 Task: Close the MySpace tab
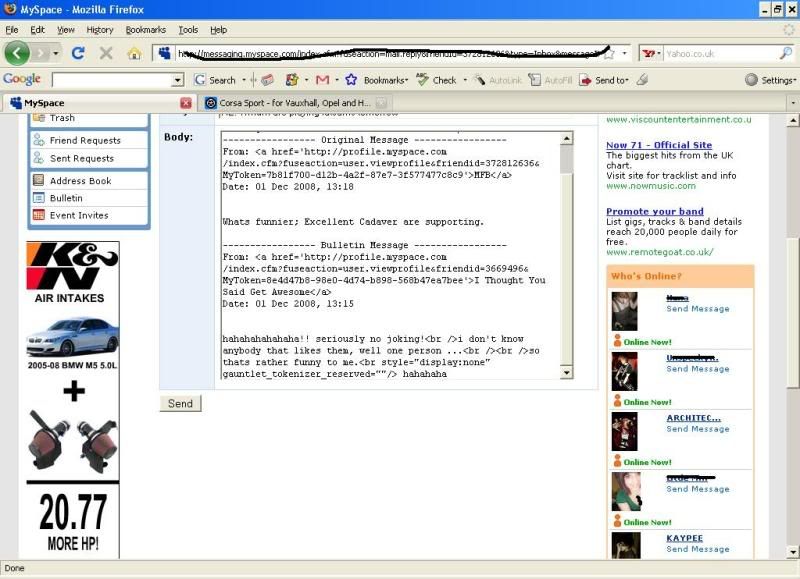click(186, 103)
